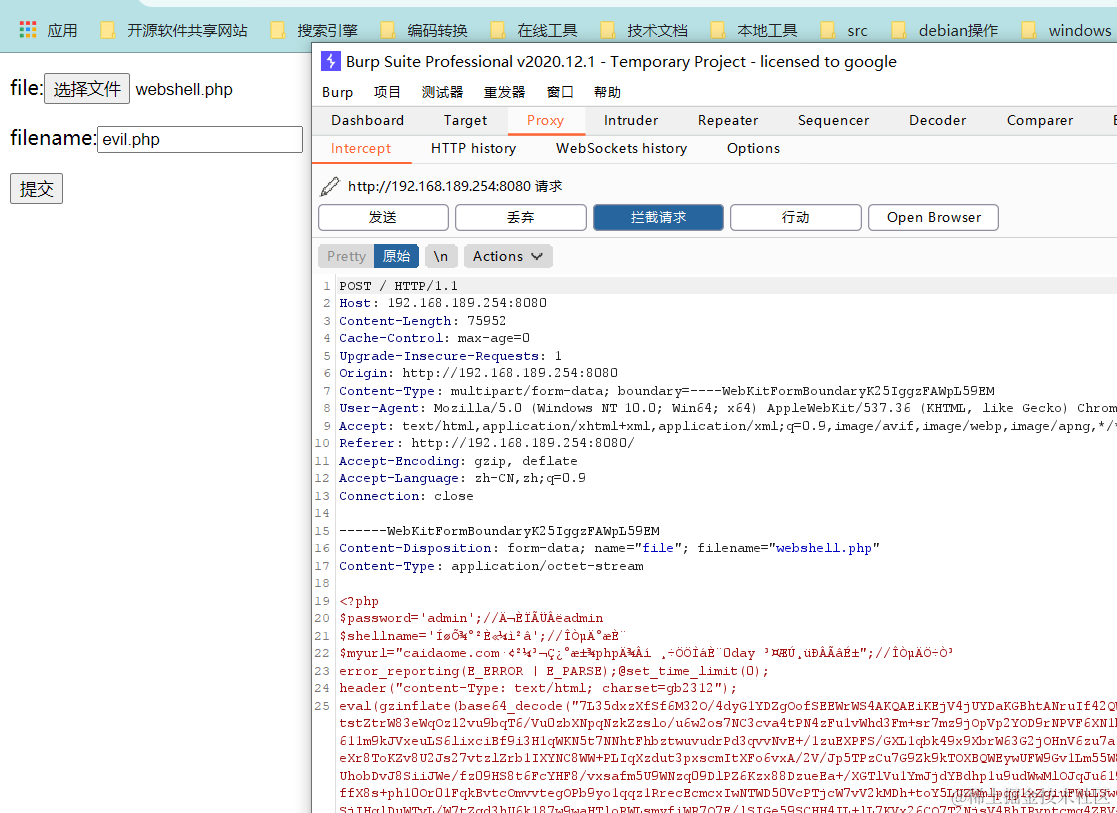Image resolution: width=1117 pixels, height=813 pixels.
Task: Switch to the Target tab
Action: click(465, 120)
